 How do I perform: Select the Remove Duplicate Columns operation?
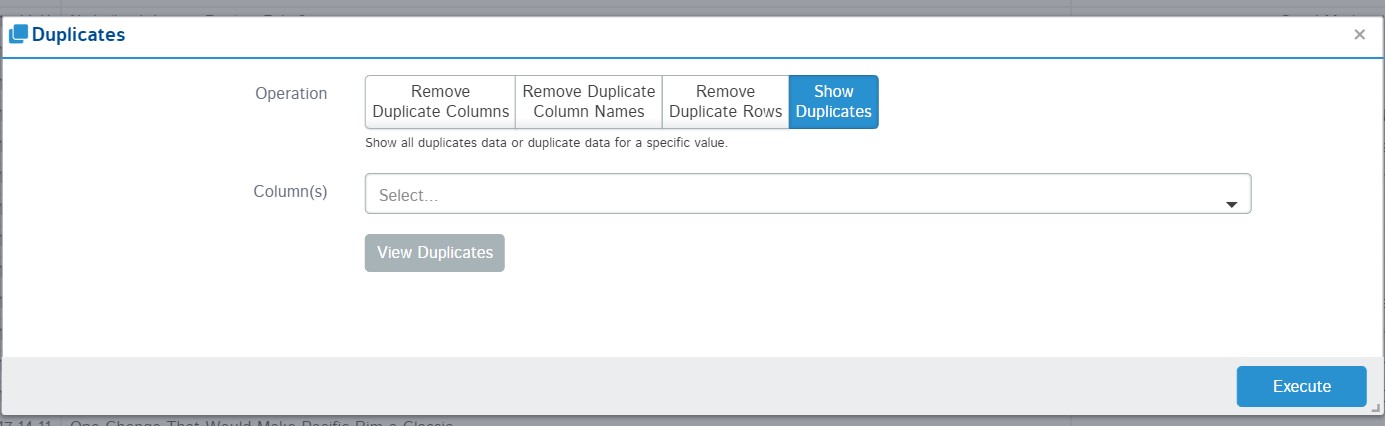[440, 102]
